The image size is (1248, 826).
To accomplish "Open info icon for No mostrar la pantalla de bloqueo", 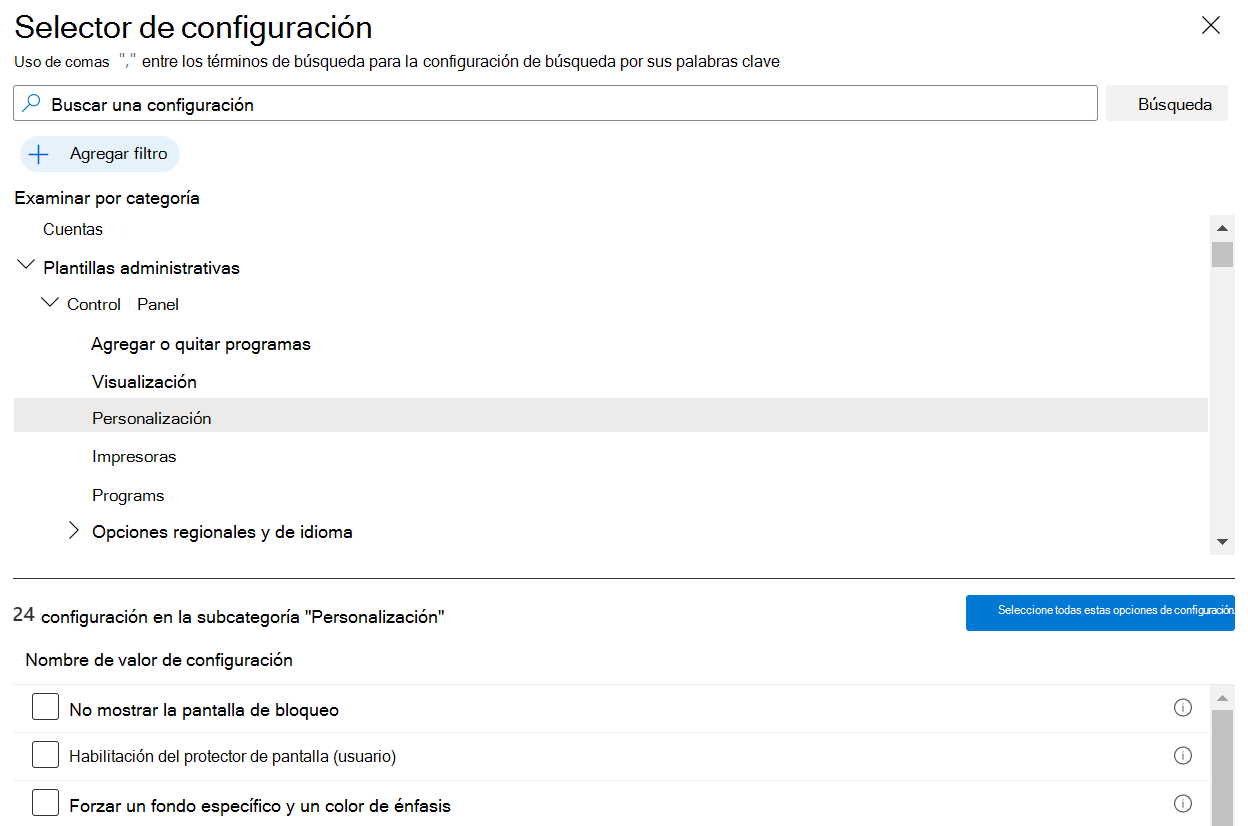I will click(1183, 708).
